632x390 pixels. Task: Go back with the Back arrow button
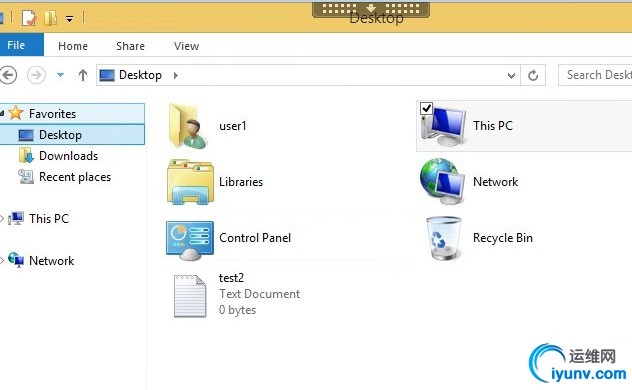(x=8, y=75)
